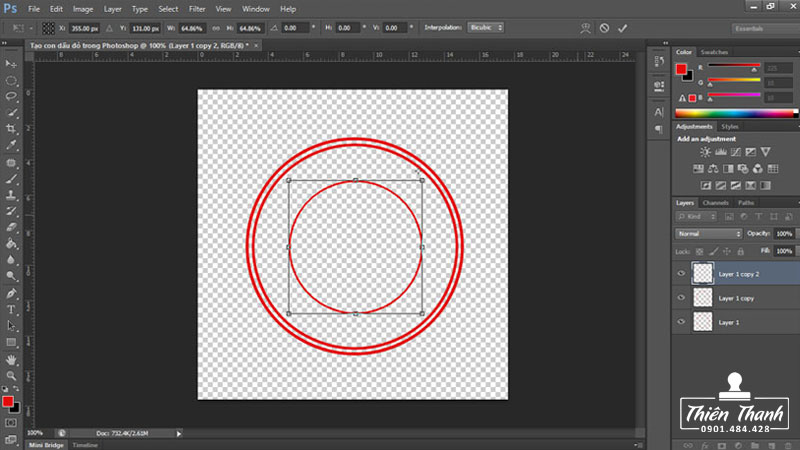Select the Move tool

[11, 64]
